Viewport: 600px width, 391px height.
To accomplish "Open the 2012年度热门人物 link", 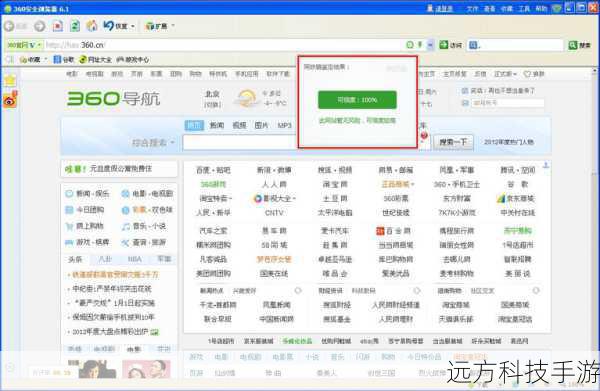I will pyautogui.click(x=509, y=142).
